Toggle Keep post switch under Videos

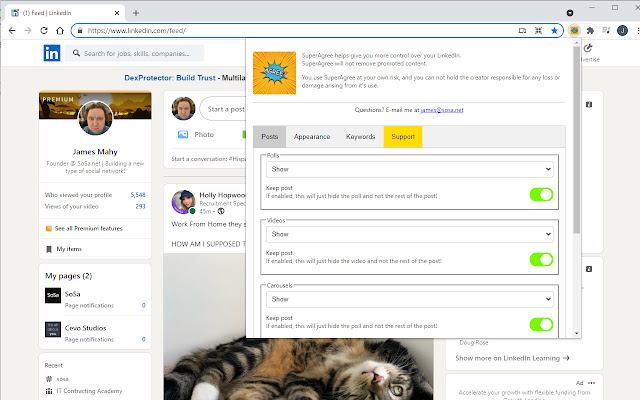[541, 259]
